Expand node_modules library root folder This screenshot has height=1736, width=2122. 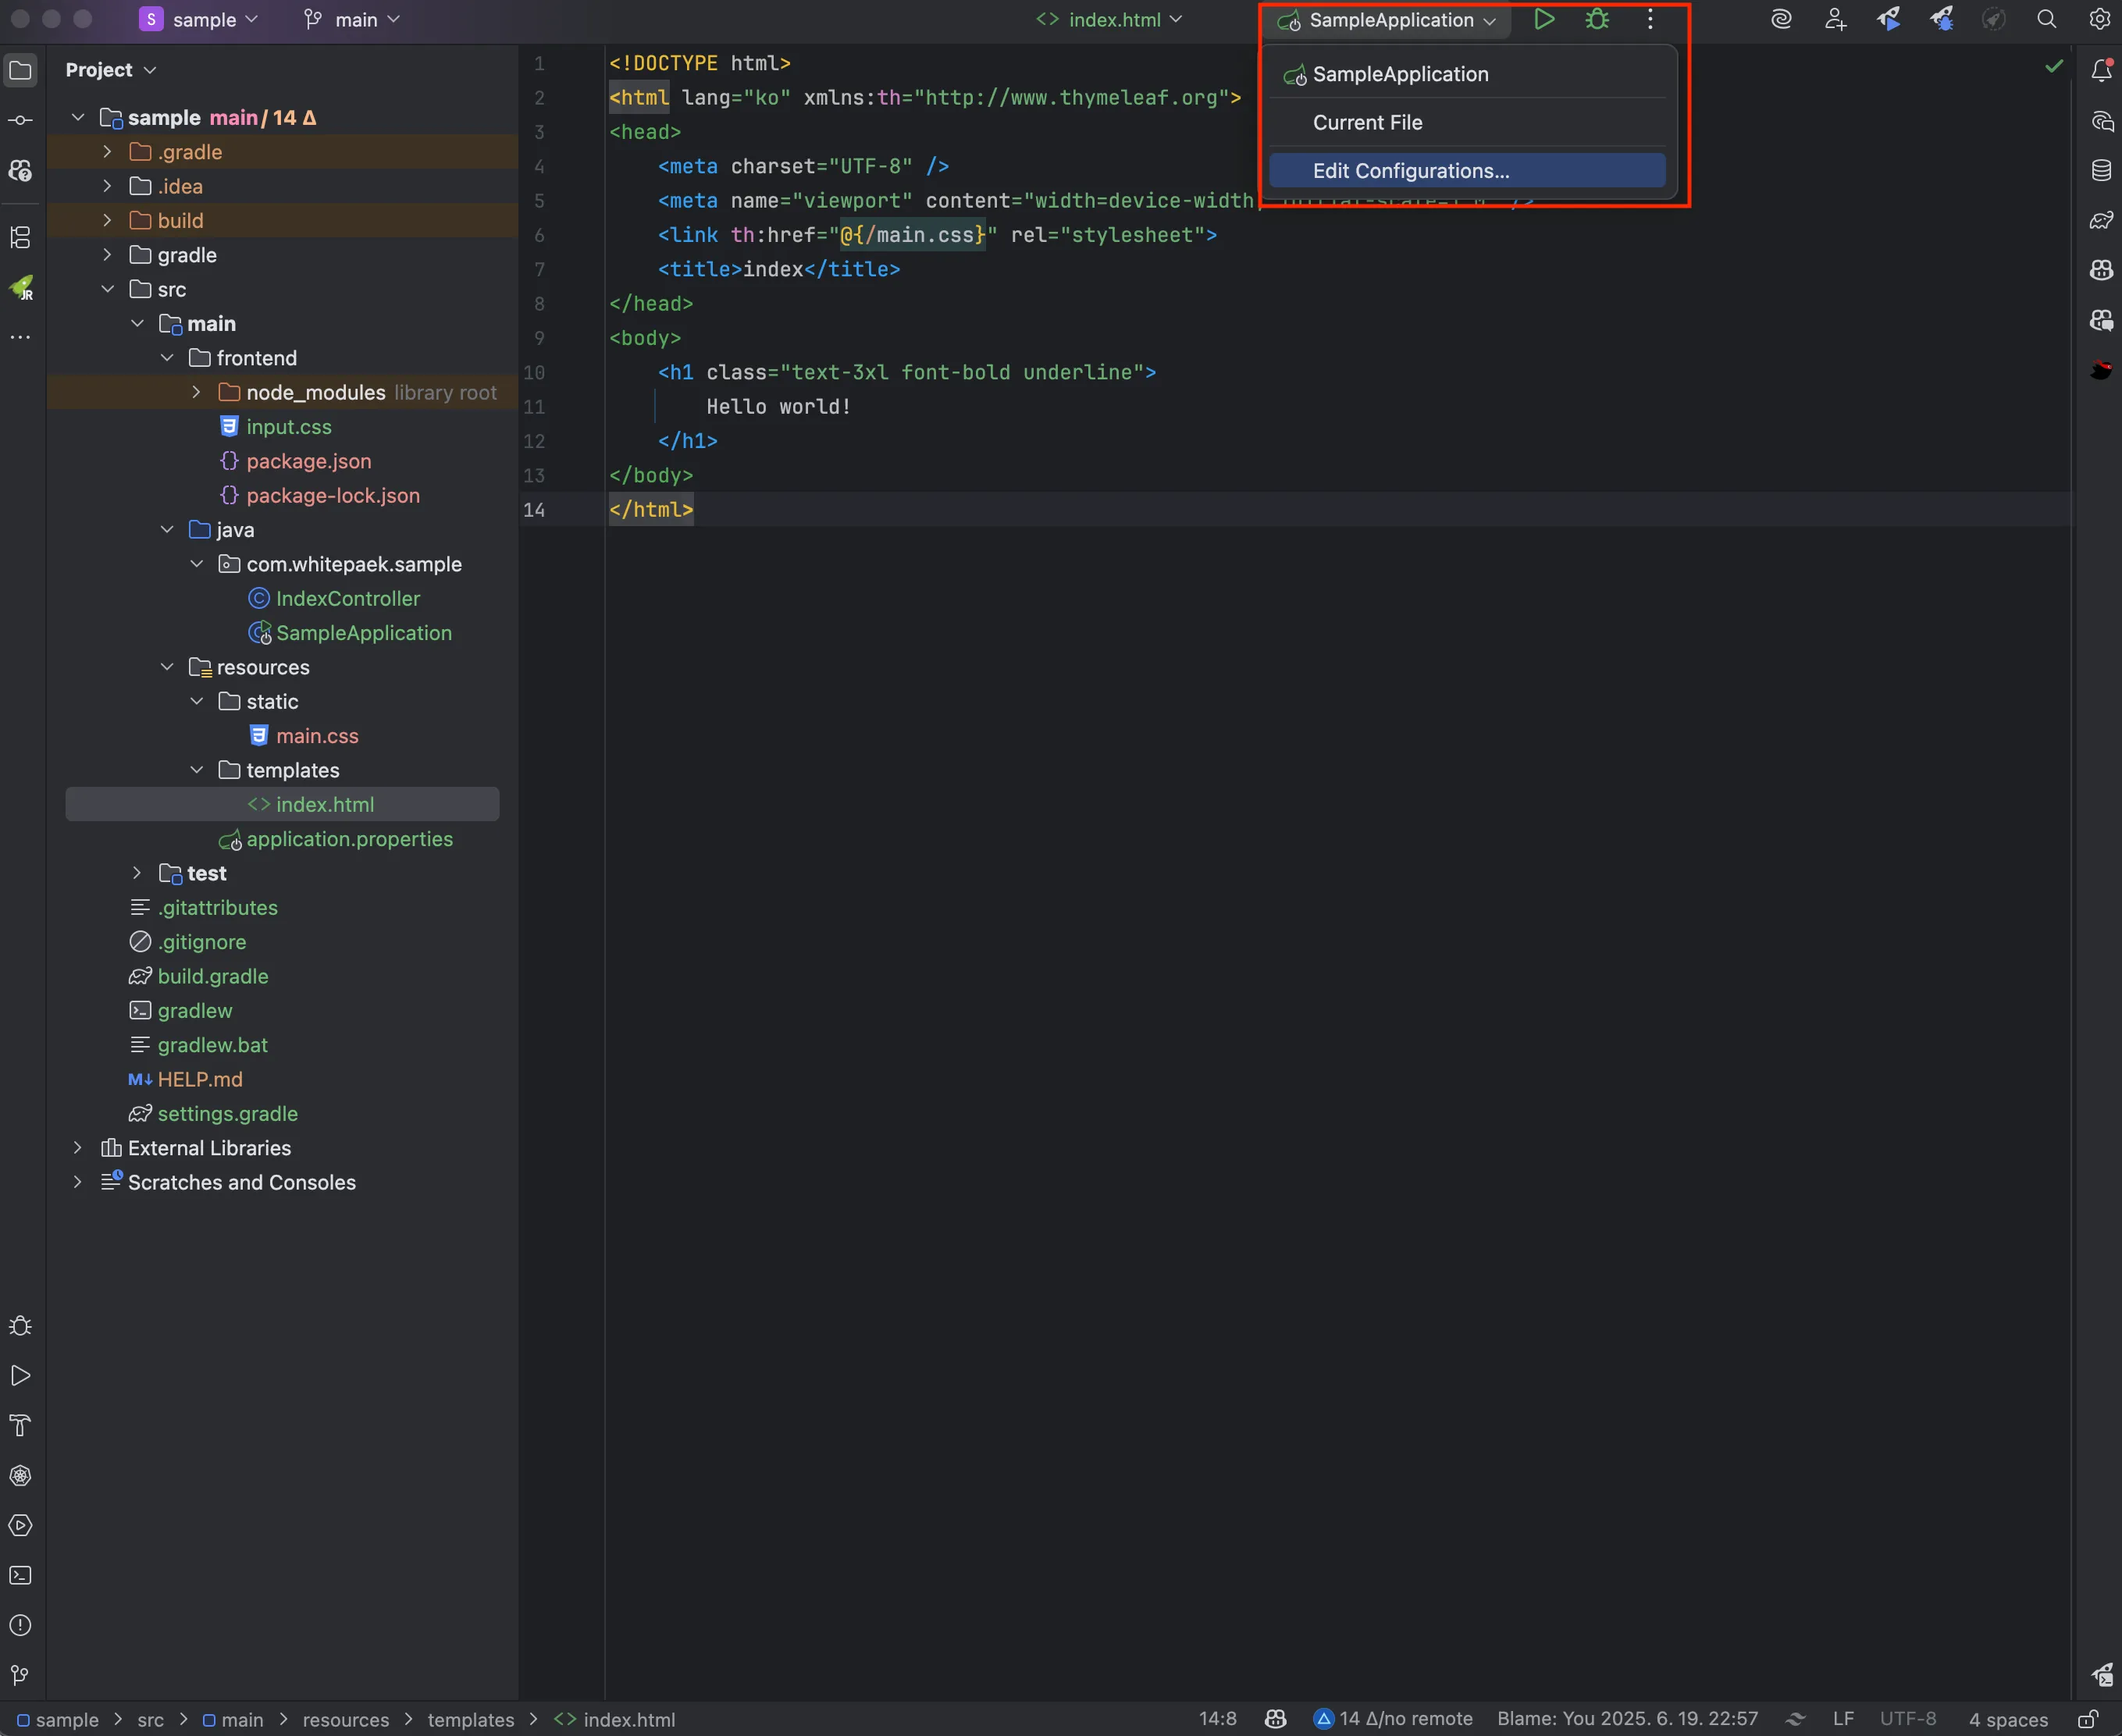[x=196, y=392]
